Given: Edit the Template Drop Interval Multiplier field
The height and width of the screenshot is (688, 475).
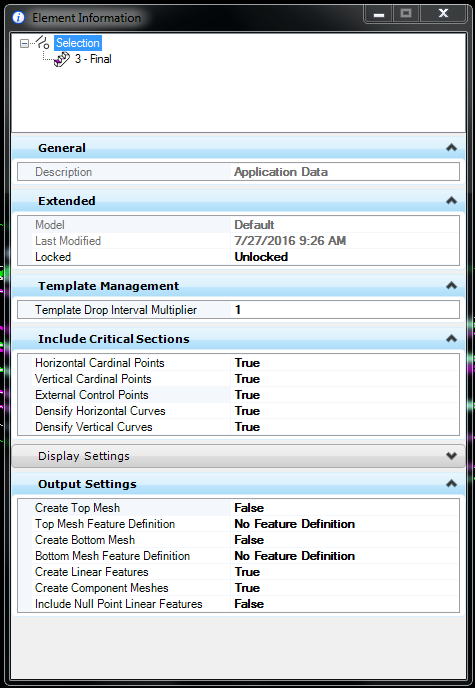Looking at the screenshot, I should coord(345,310).
